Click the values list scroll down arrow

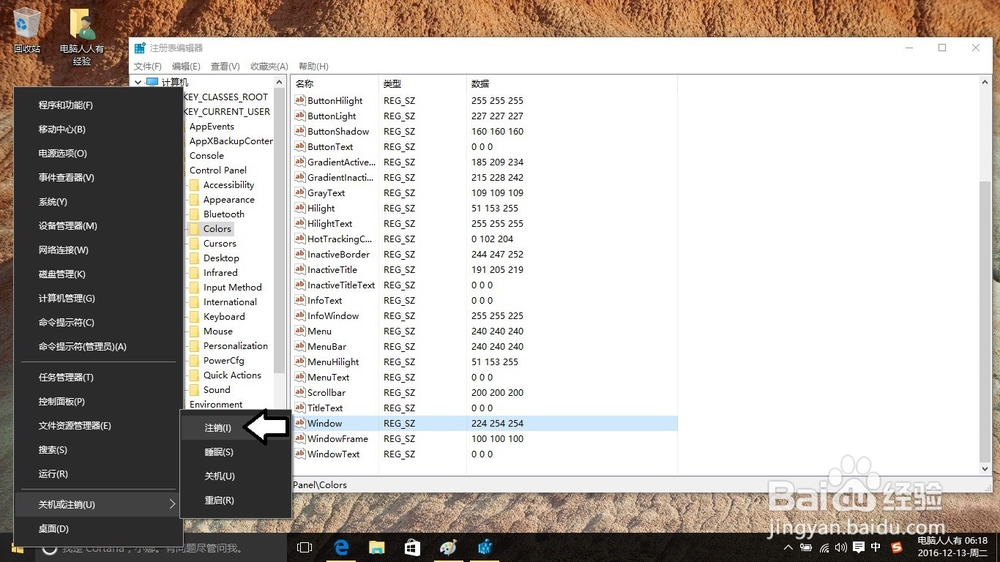(985, 469)
